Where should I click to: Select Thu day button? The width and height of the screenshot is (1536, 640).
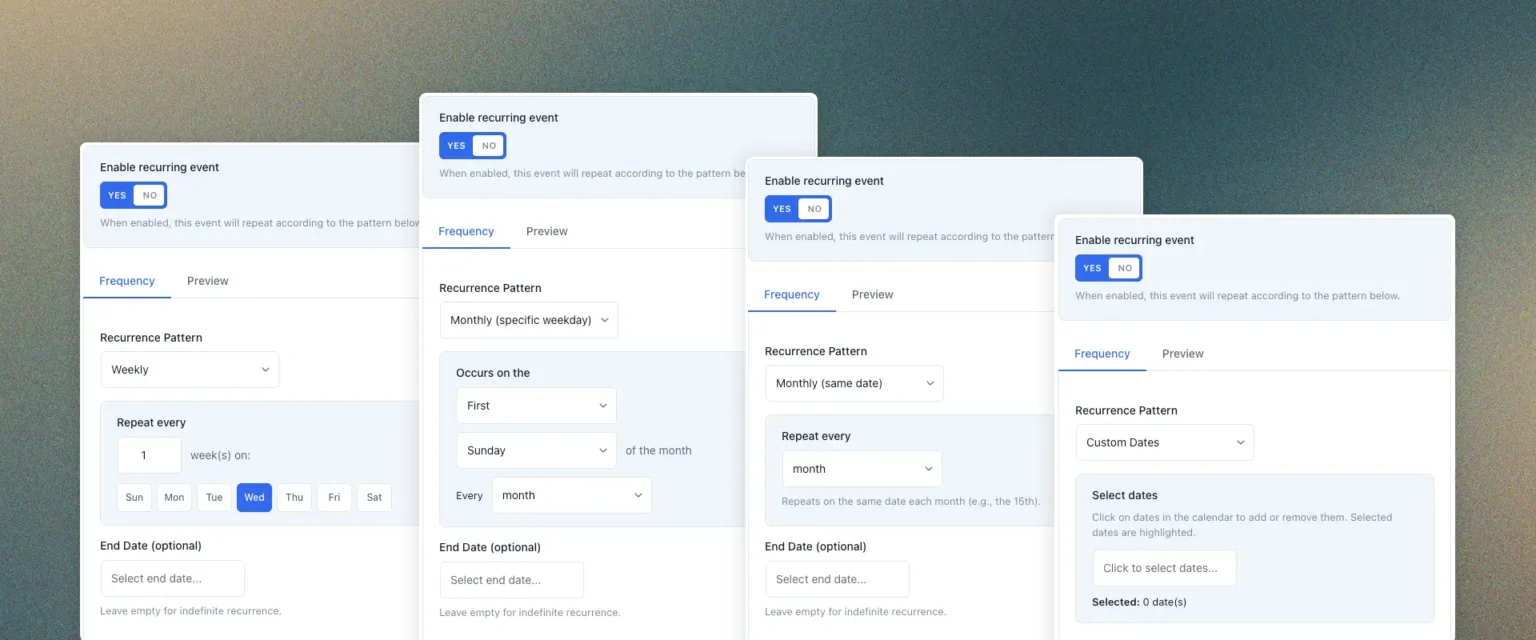[294, 498]
